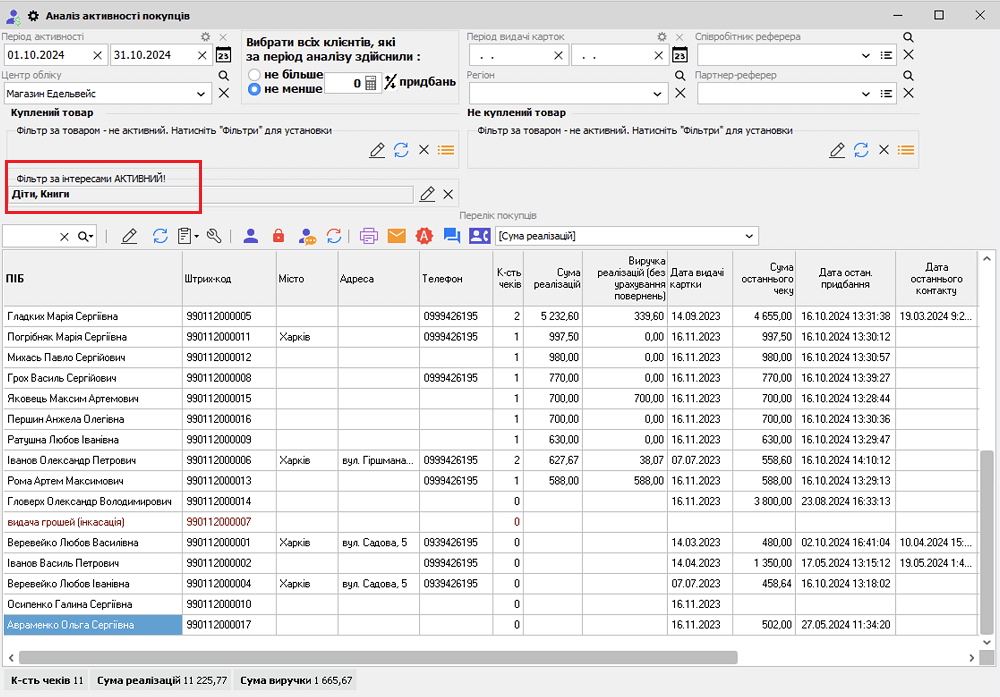Select the row Гладких Марія Сергіївна
This screenshot has height=697, width=1000.
(92, 316)
